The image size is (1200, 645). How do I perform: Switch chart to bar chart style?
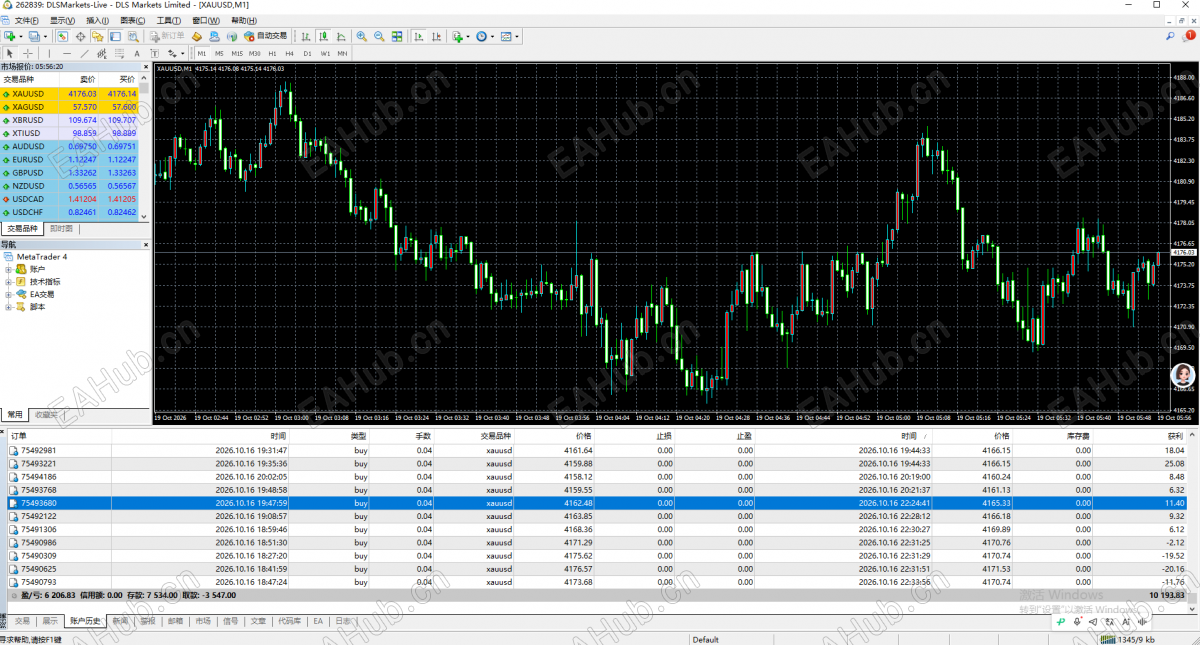[304, 36]
